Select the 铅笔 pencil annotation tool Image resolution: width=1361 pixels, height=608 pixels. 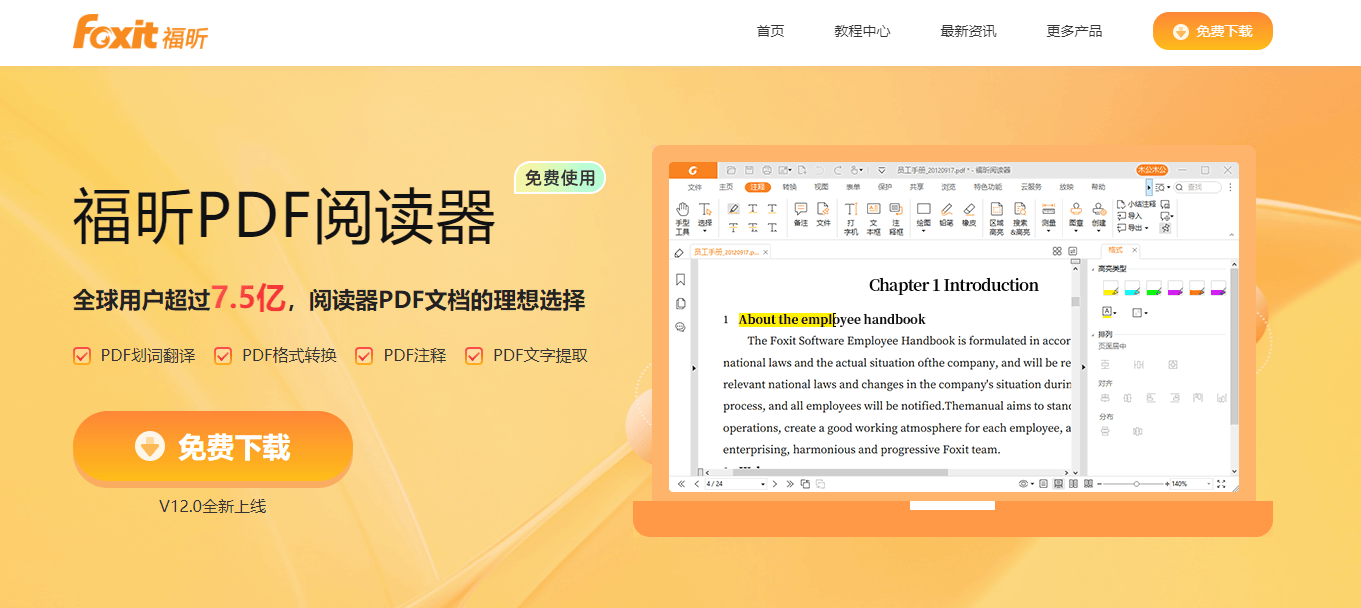[946, 210]
